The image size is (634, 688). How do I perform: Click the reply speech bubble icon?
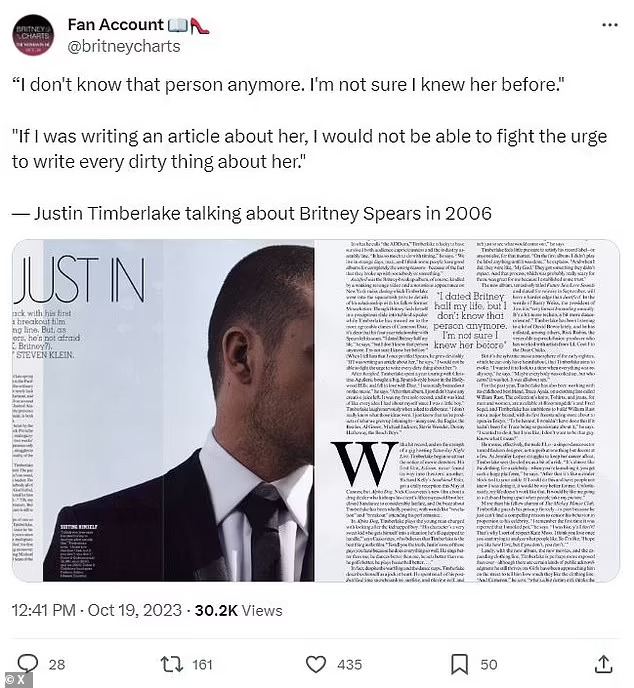click(x=27, y=664)
